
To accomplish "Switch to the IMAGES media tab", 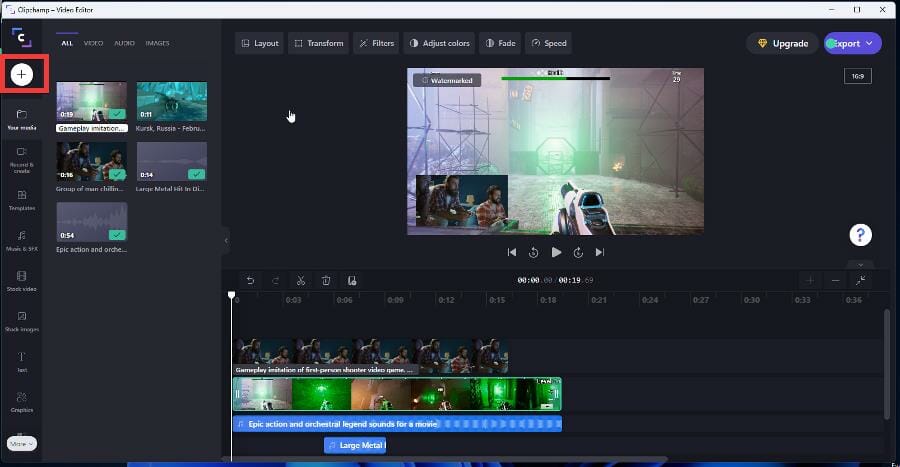I will coord(157,43).
